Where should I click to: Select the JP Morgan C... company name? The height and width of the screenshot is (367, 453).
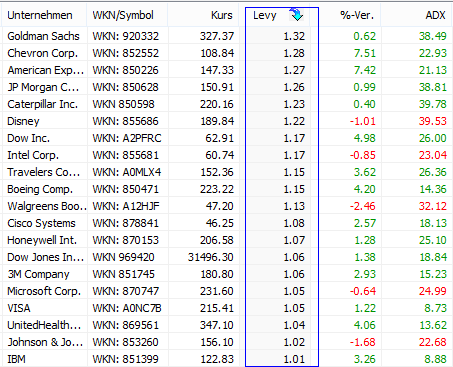(x=43, y=87)
